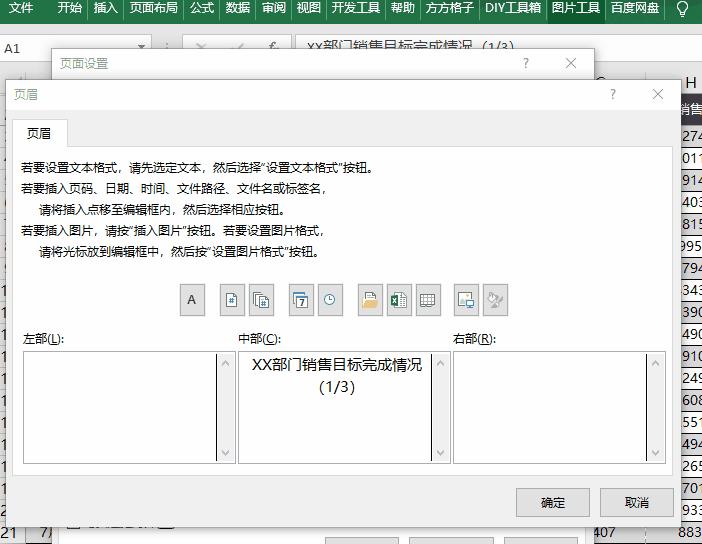Switch to the 开始 ribbon tab
Screen dimensions: 702x544
pyautogui.click(x=69, y=8)
